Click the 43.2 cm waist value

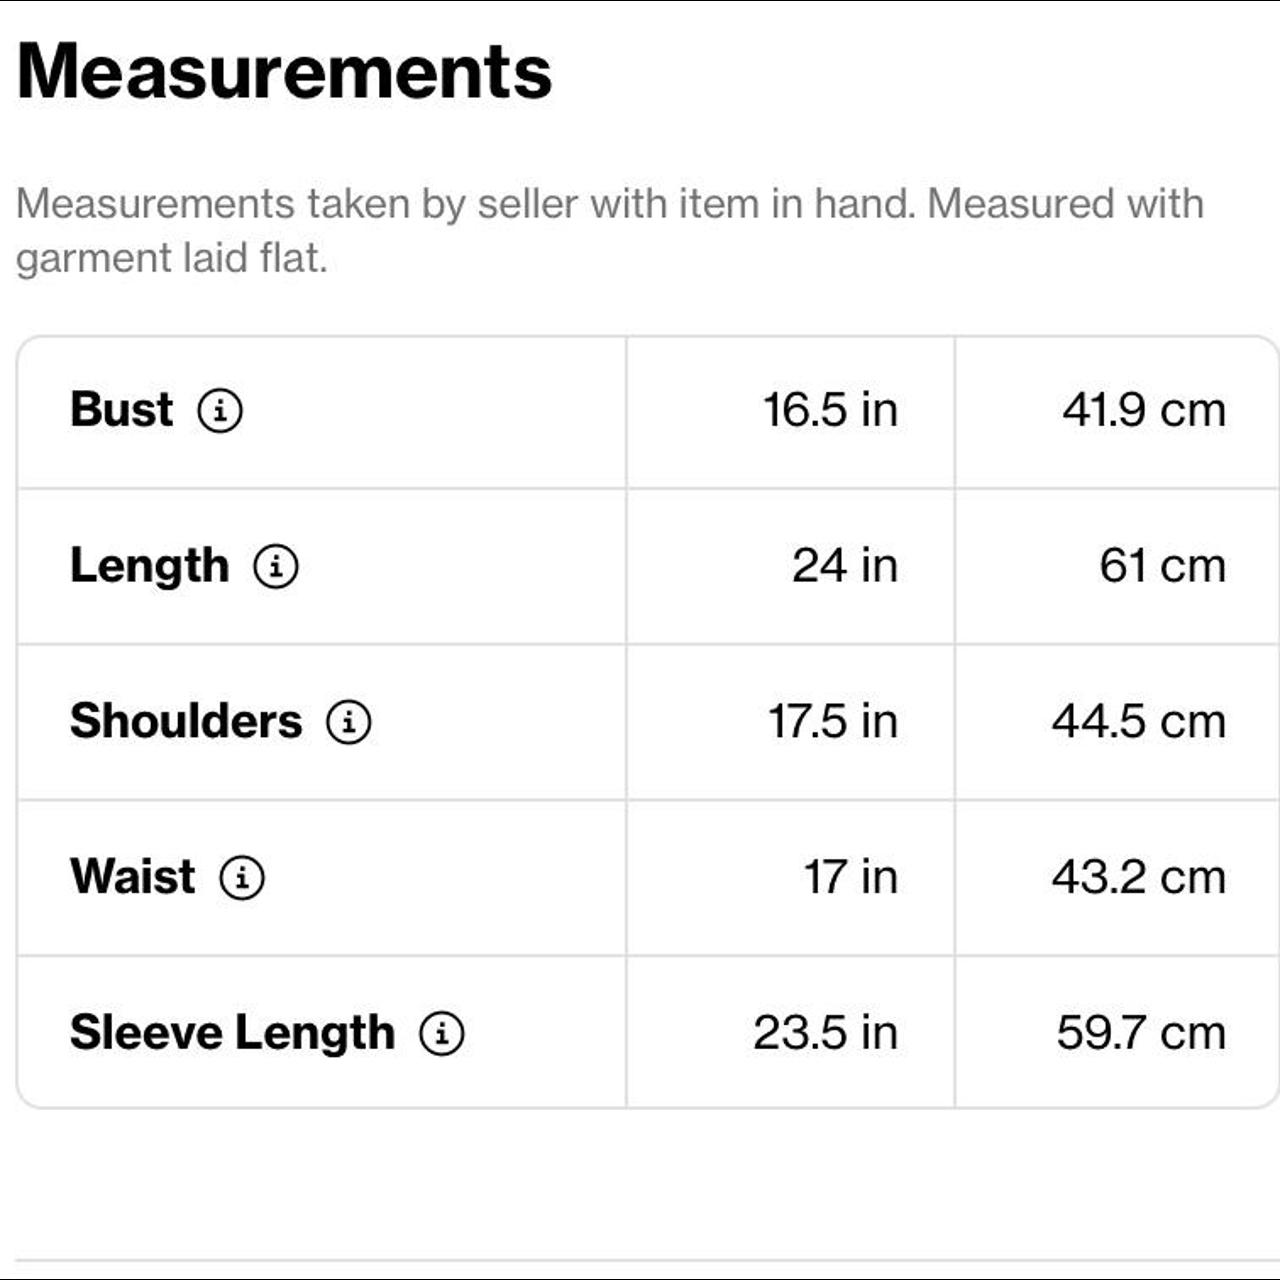(1139, 877)
